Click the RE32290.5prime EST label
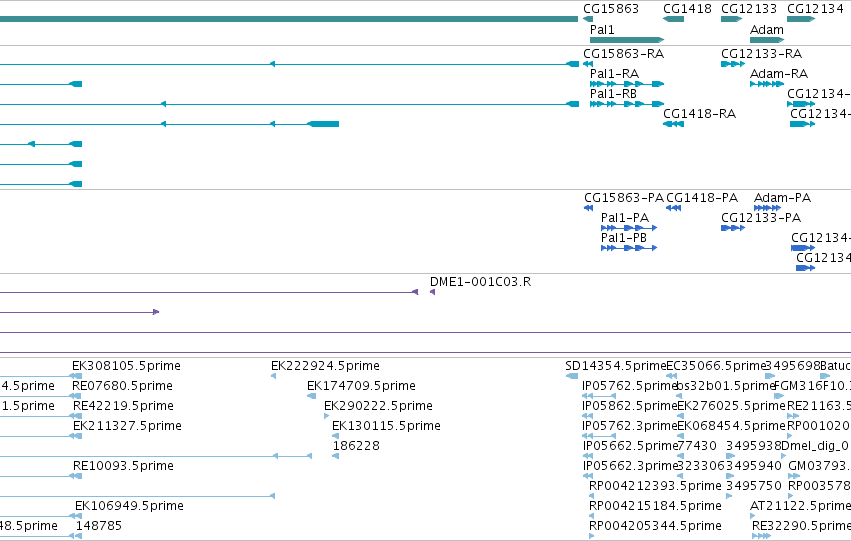 pos(802,526)
